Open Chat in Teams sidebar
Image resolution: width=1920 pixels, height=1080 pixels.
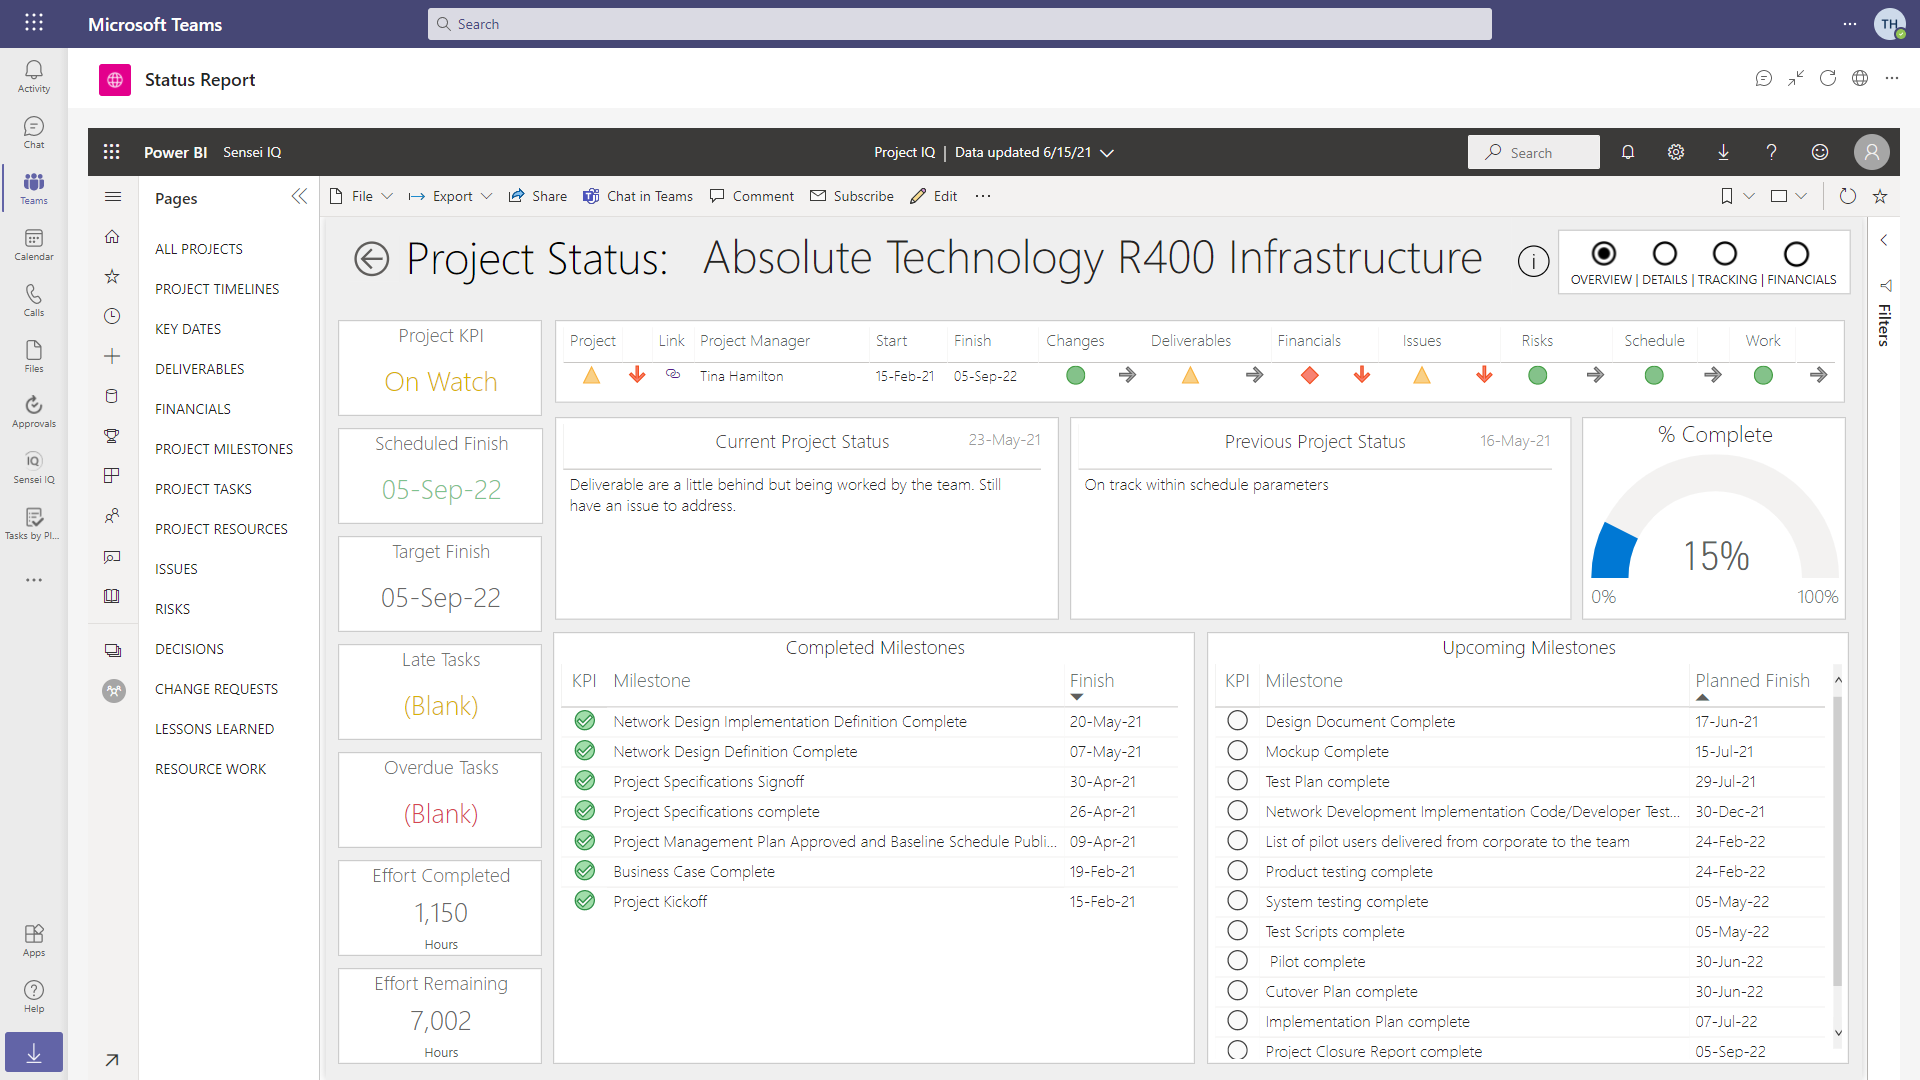(34, 132)
